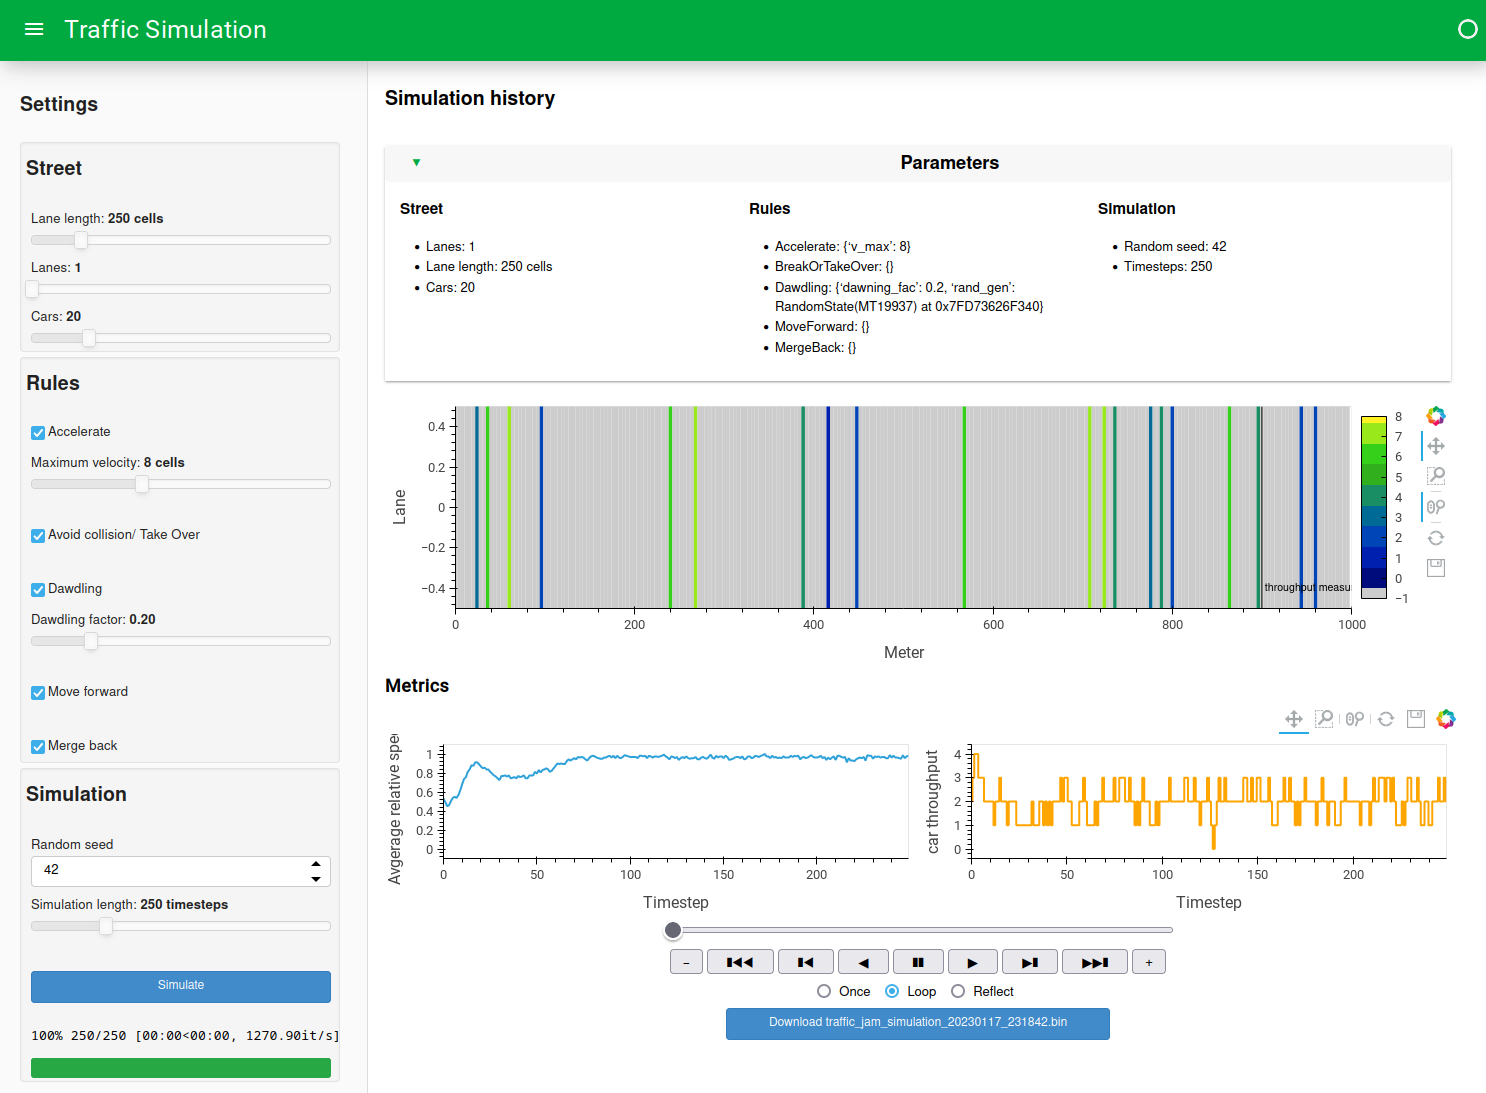Click the busy indicator circle in the header
This screenshot has width=1486, height=1093.
click(x=1467, y=29)
